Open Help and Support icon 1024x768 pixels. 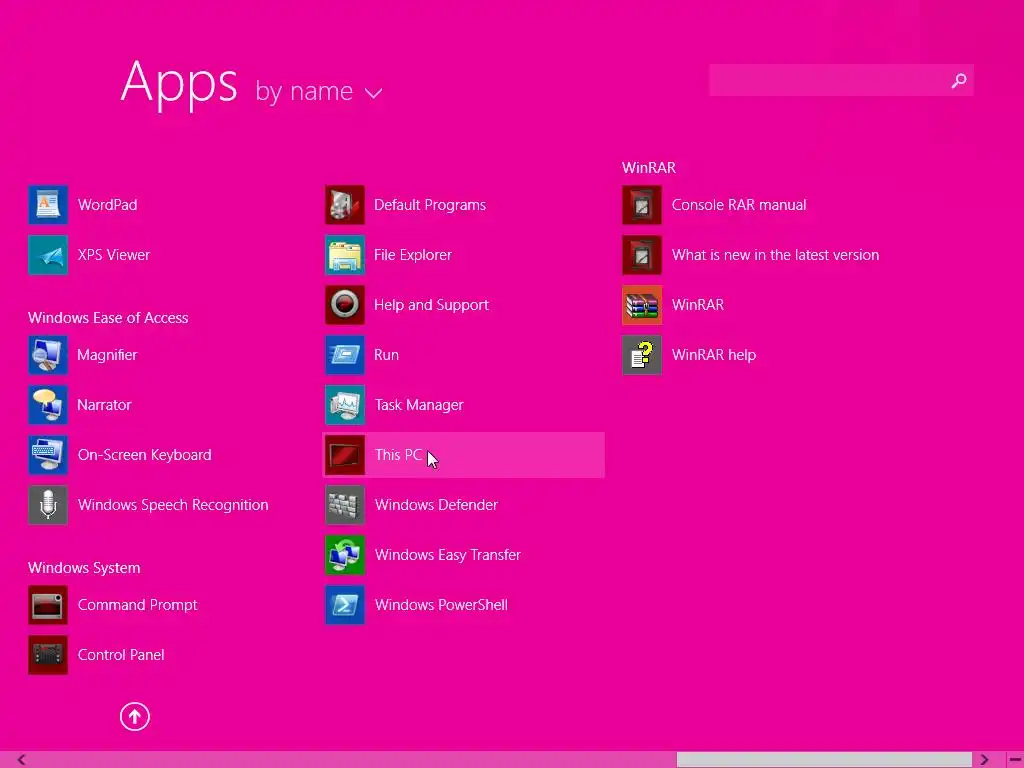[345, 305]
